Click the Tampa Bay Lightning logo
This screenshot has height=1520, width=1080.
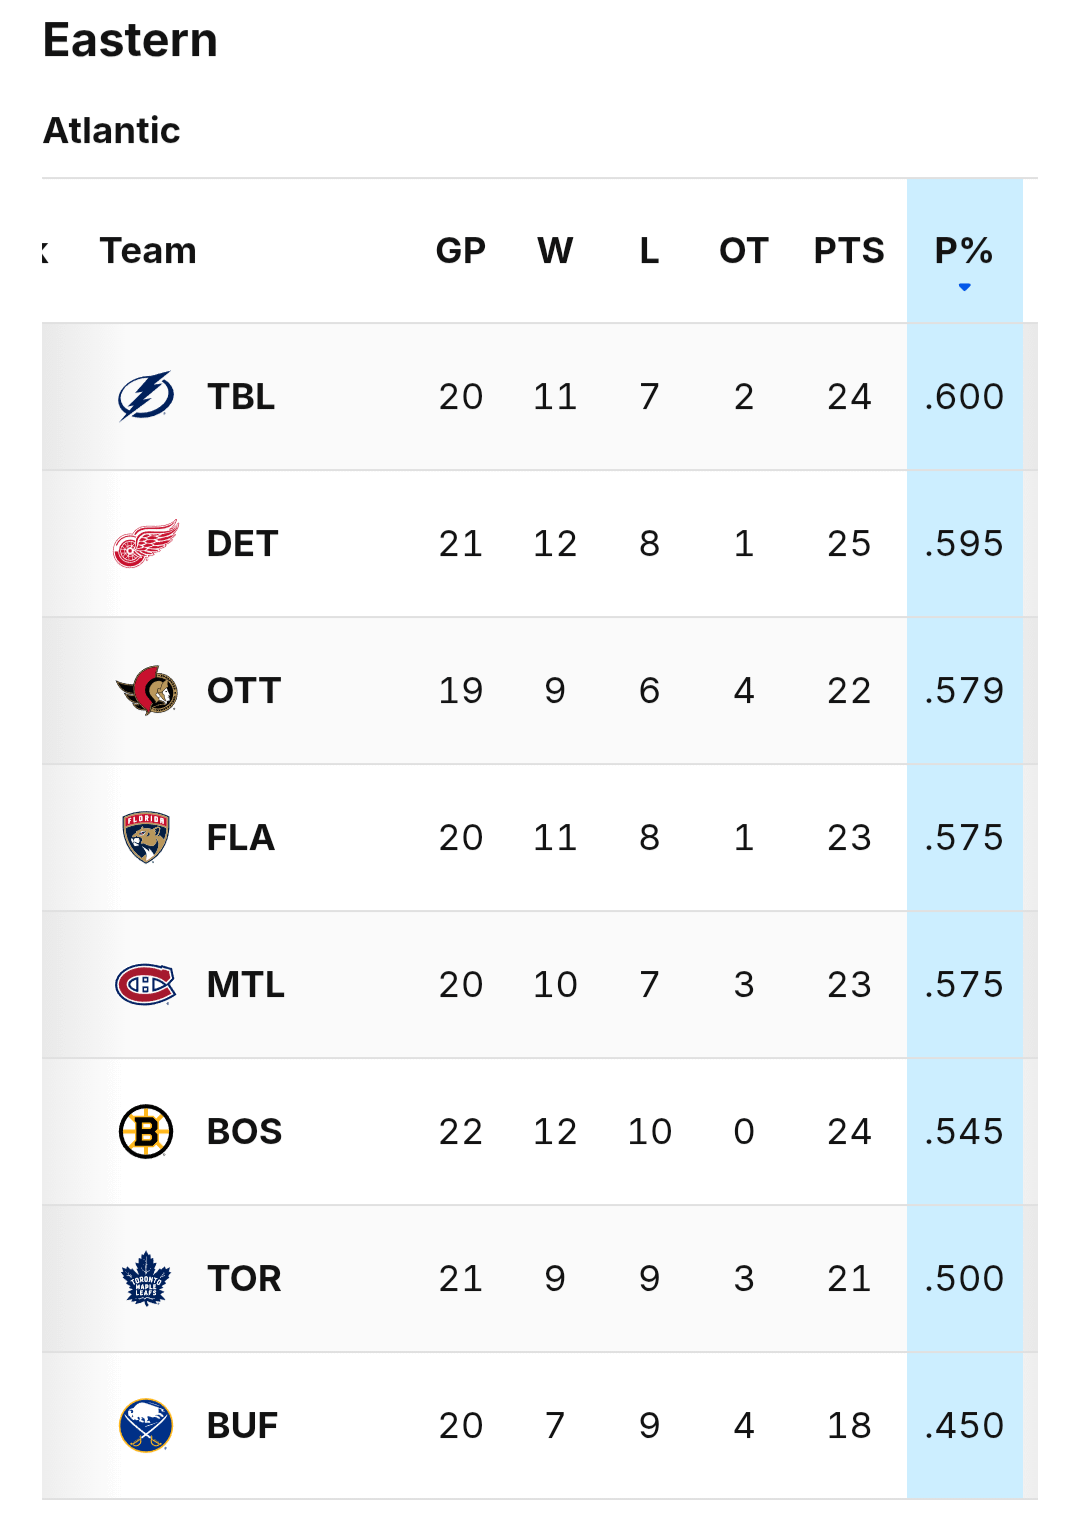click(x=146, y=396)
